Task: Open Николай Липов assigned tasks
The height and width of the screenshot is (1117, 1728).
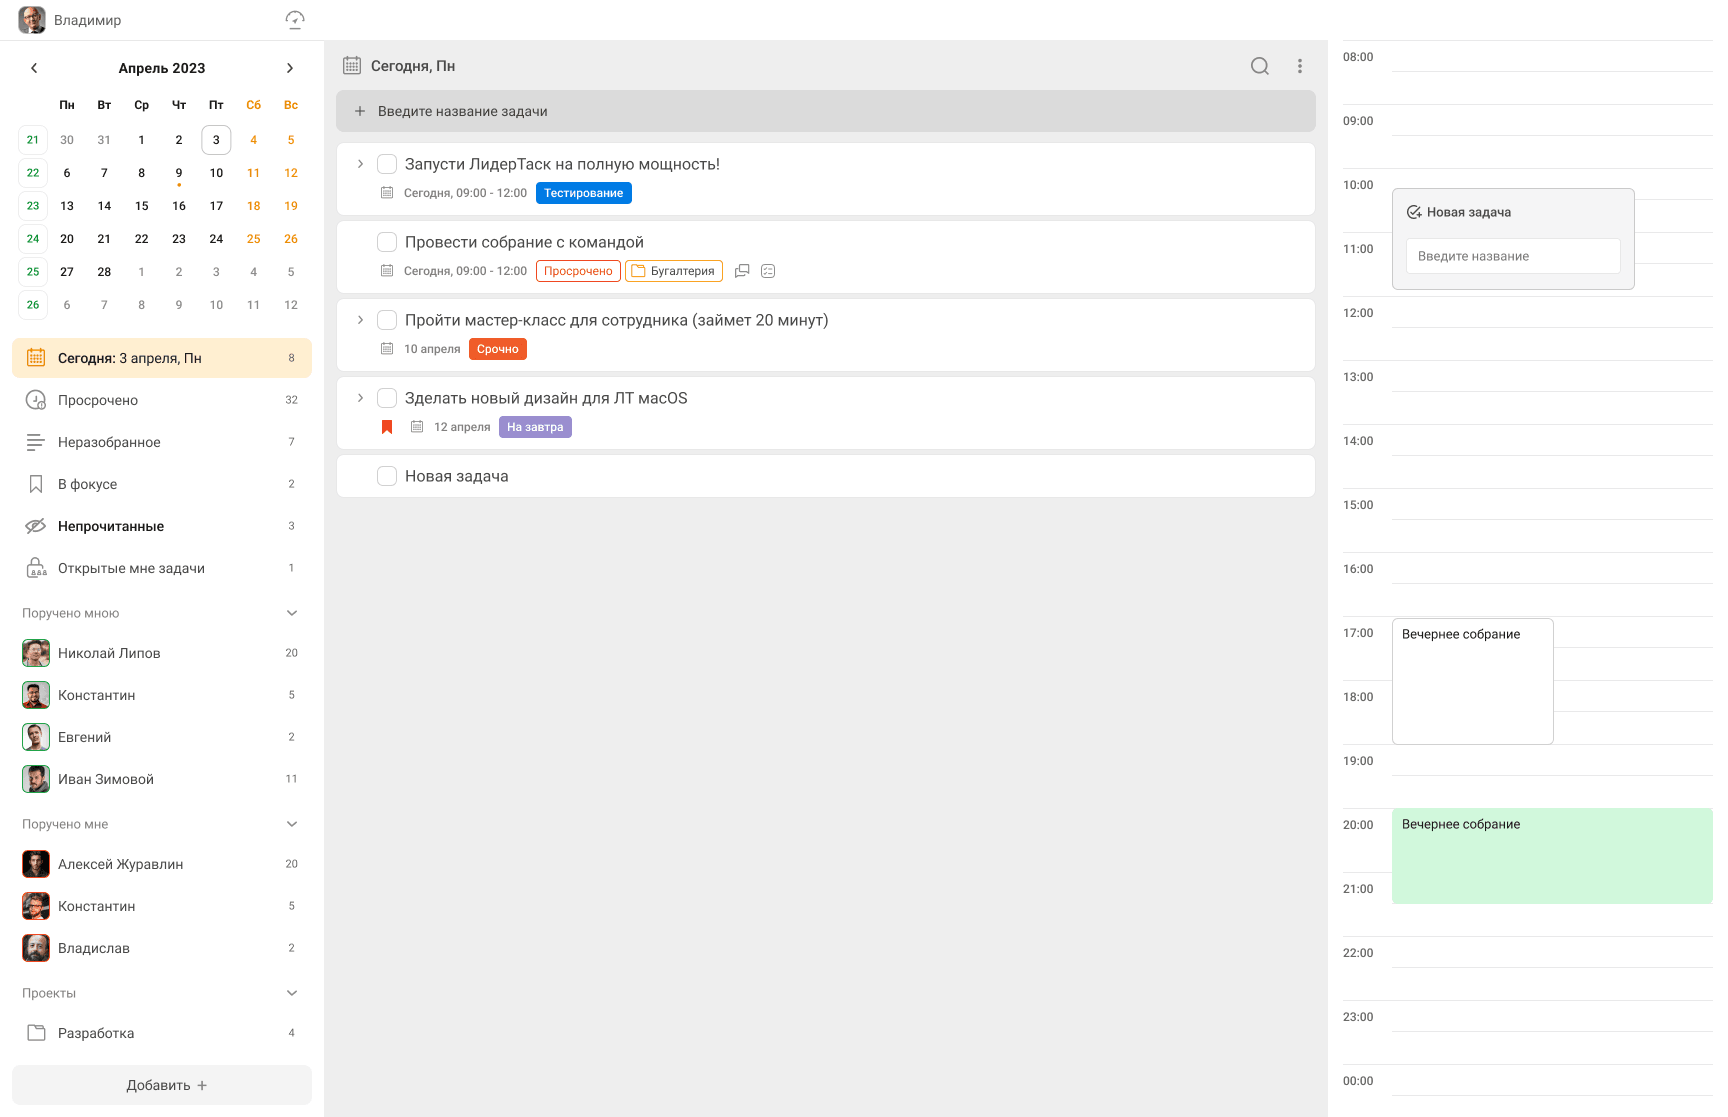Action: pyautogui.click(x=109, y=653)
